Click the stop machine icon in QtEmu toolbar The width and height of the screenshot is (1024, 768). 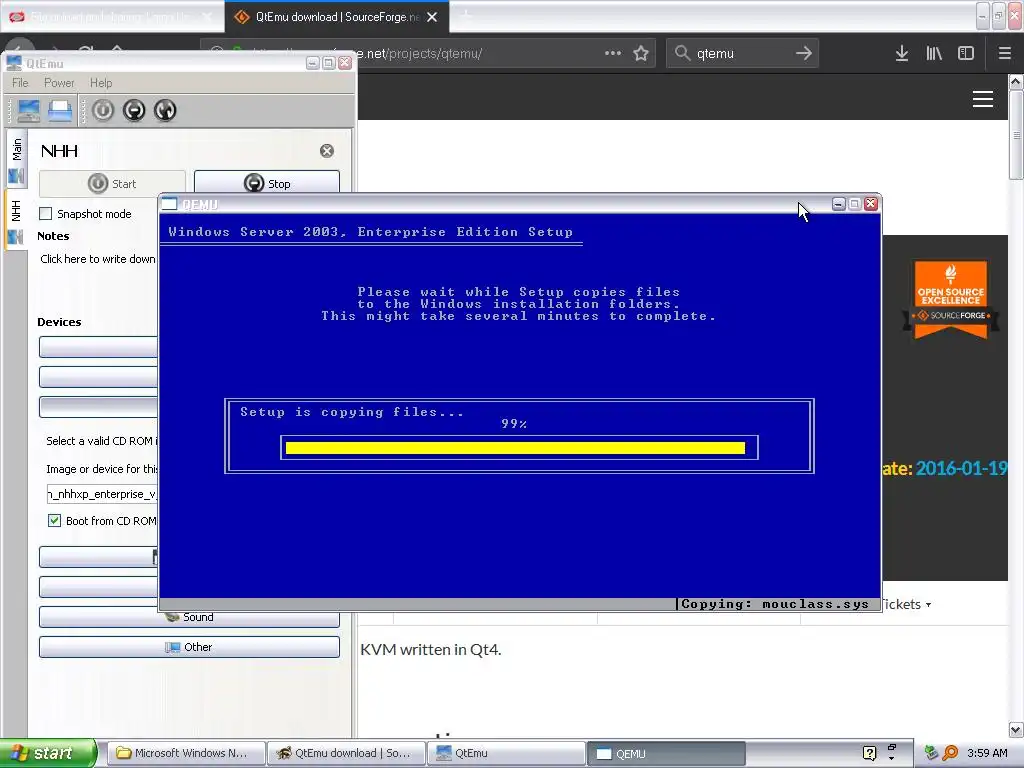click(134, 110)
